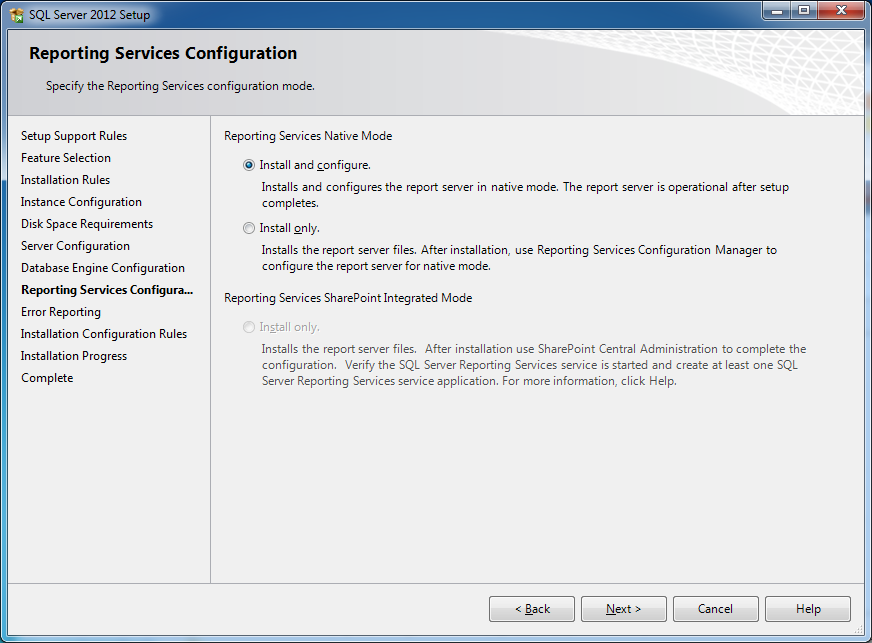
Task: Go to the Server Configuration step
Action: (75, 246)
